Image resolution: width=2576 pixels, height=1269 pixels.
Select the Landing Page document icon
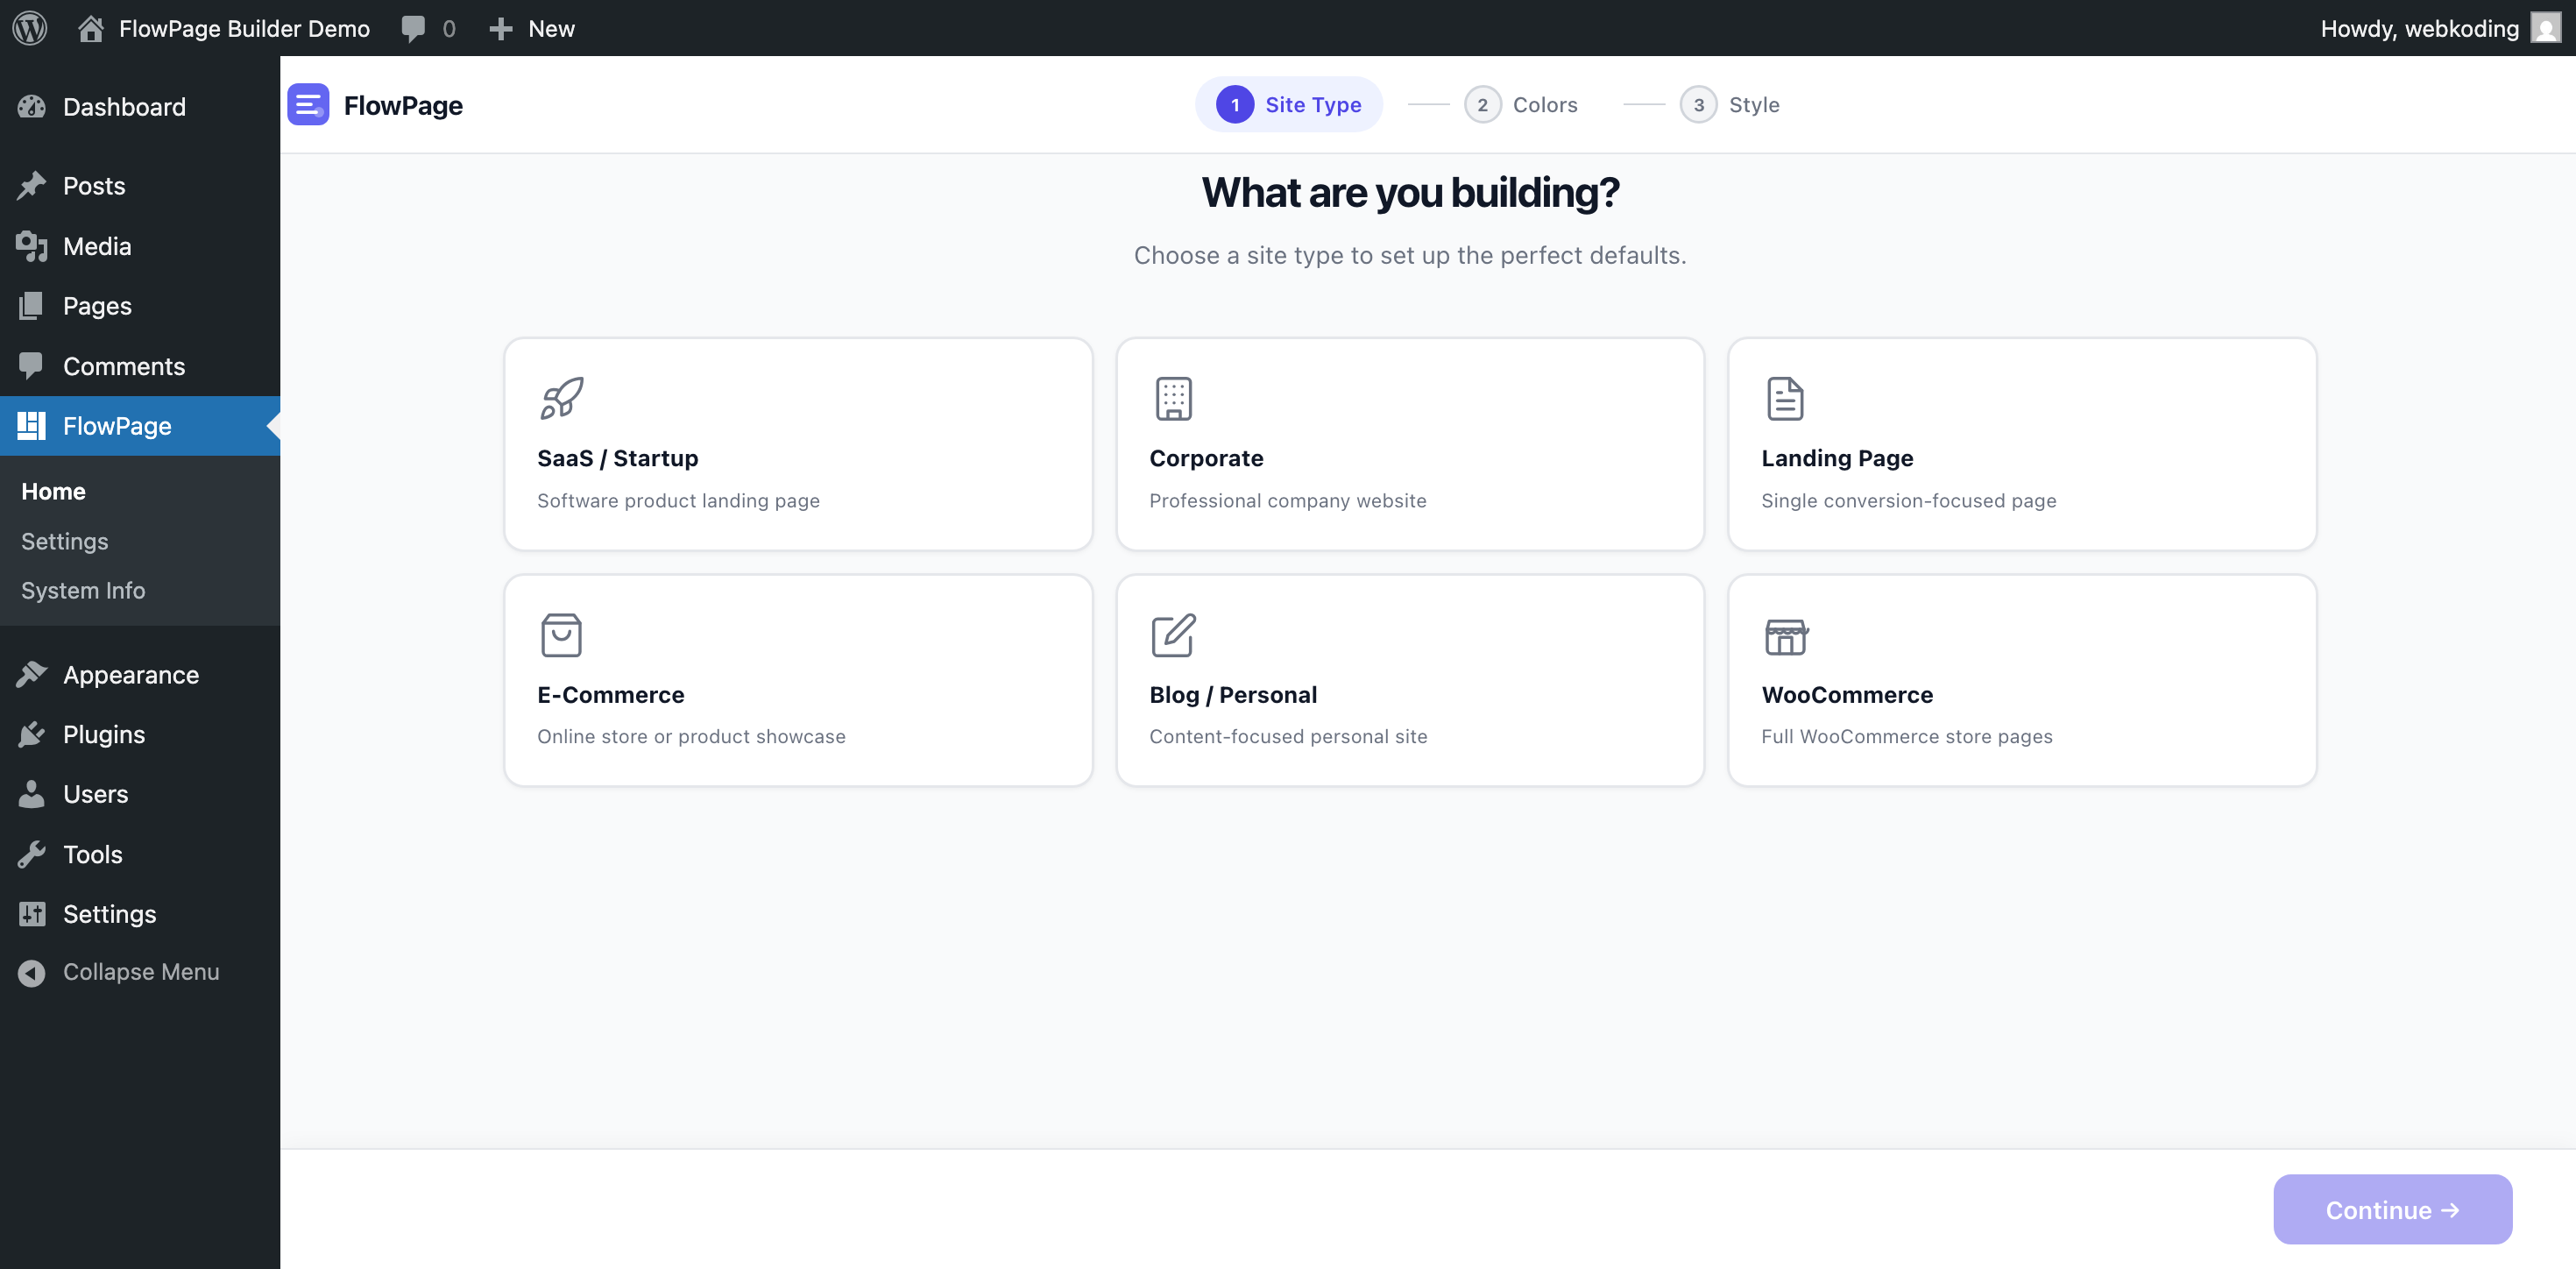(x=1785, y=397)
